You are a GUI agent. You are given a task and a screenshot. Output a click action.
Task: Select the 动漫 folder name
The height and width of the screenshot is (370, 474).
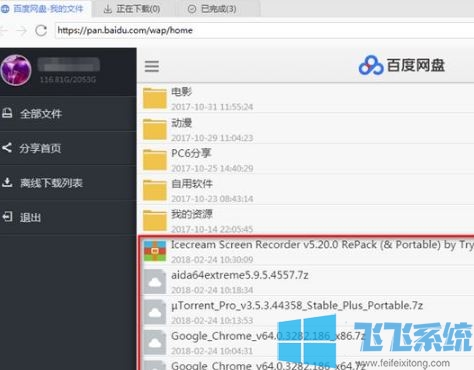182,123
